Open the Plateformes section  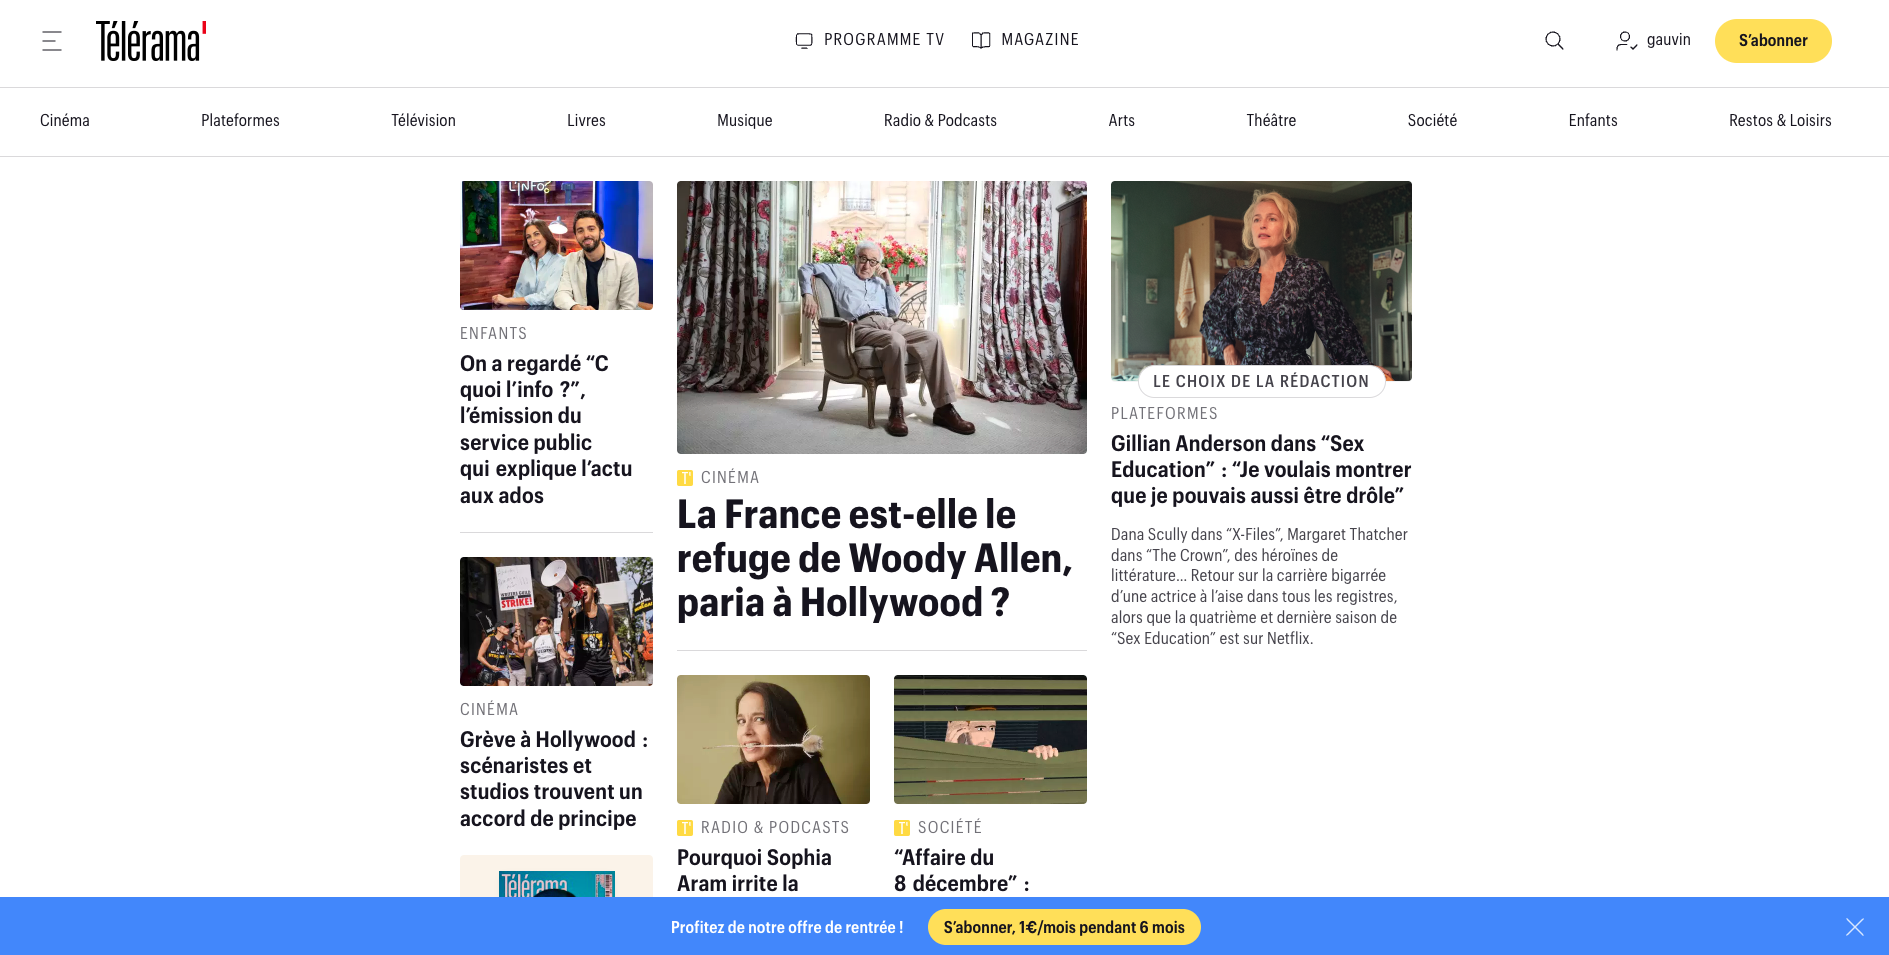240,121
